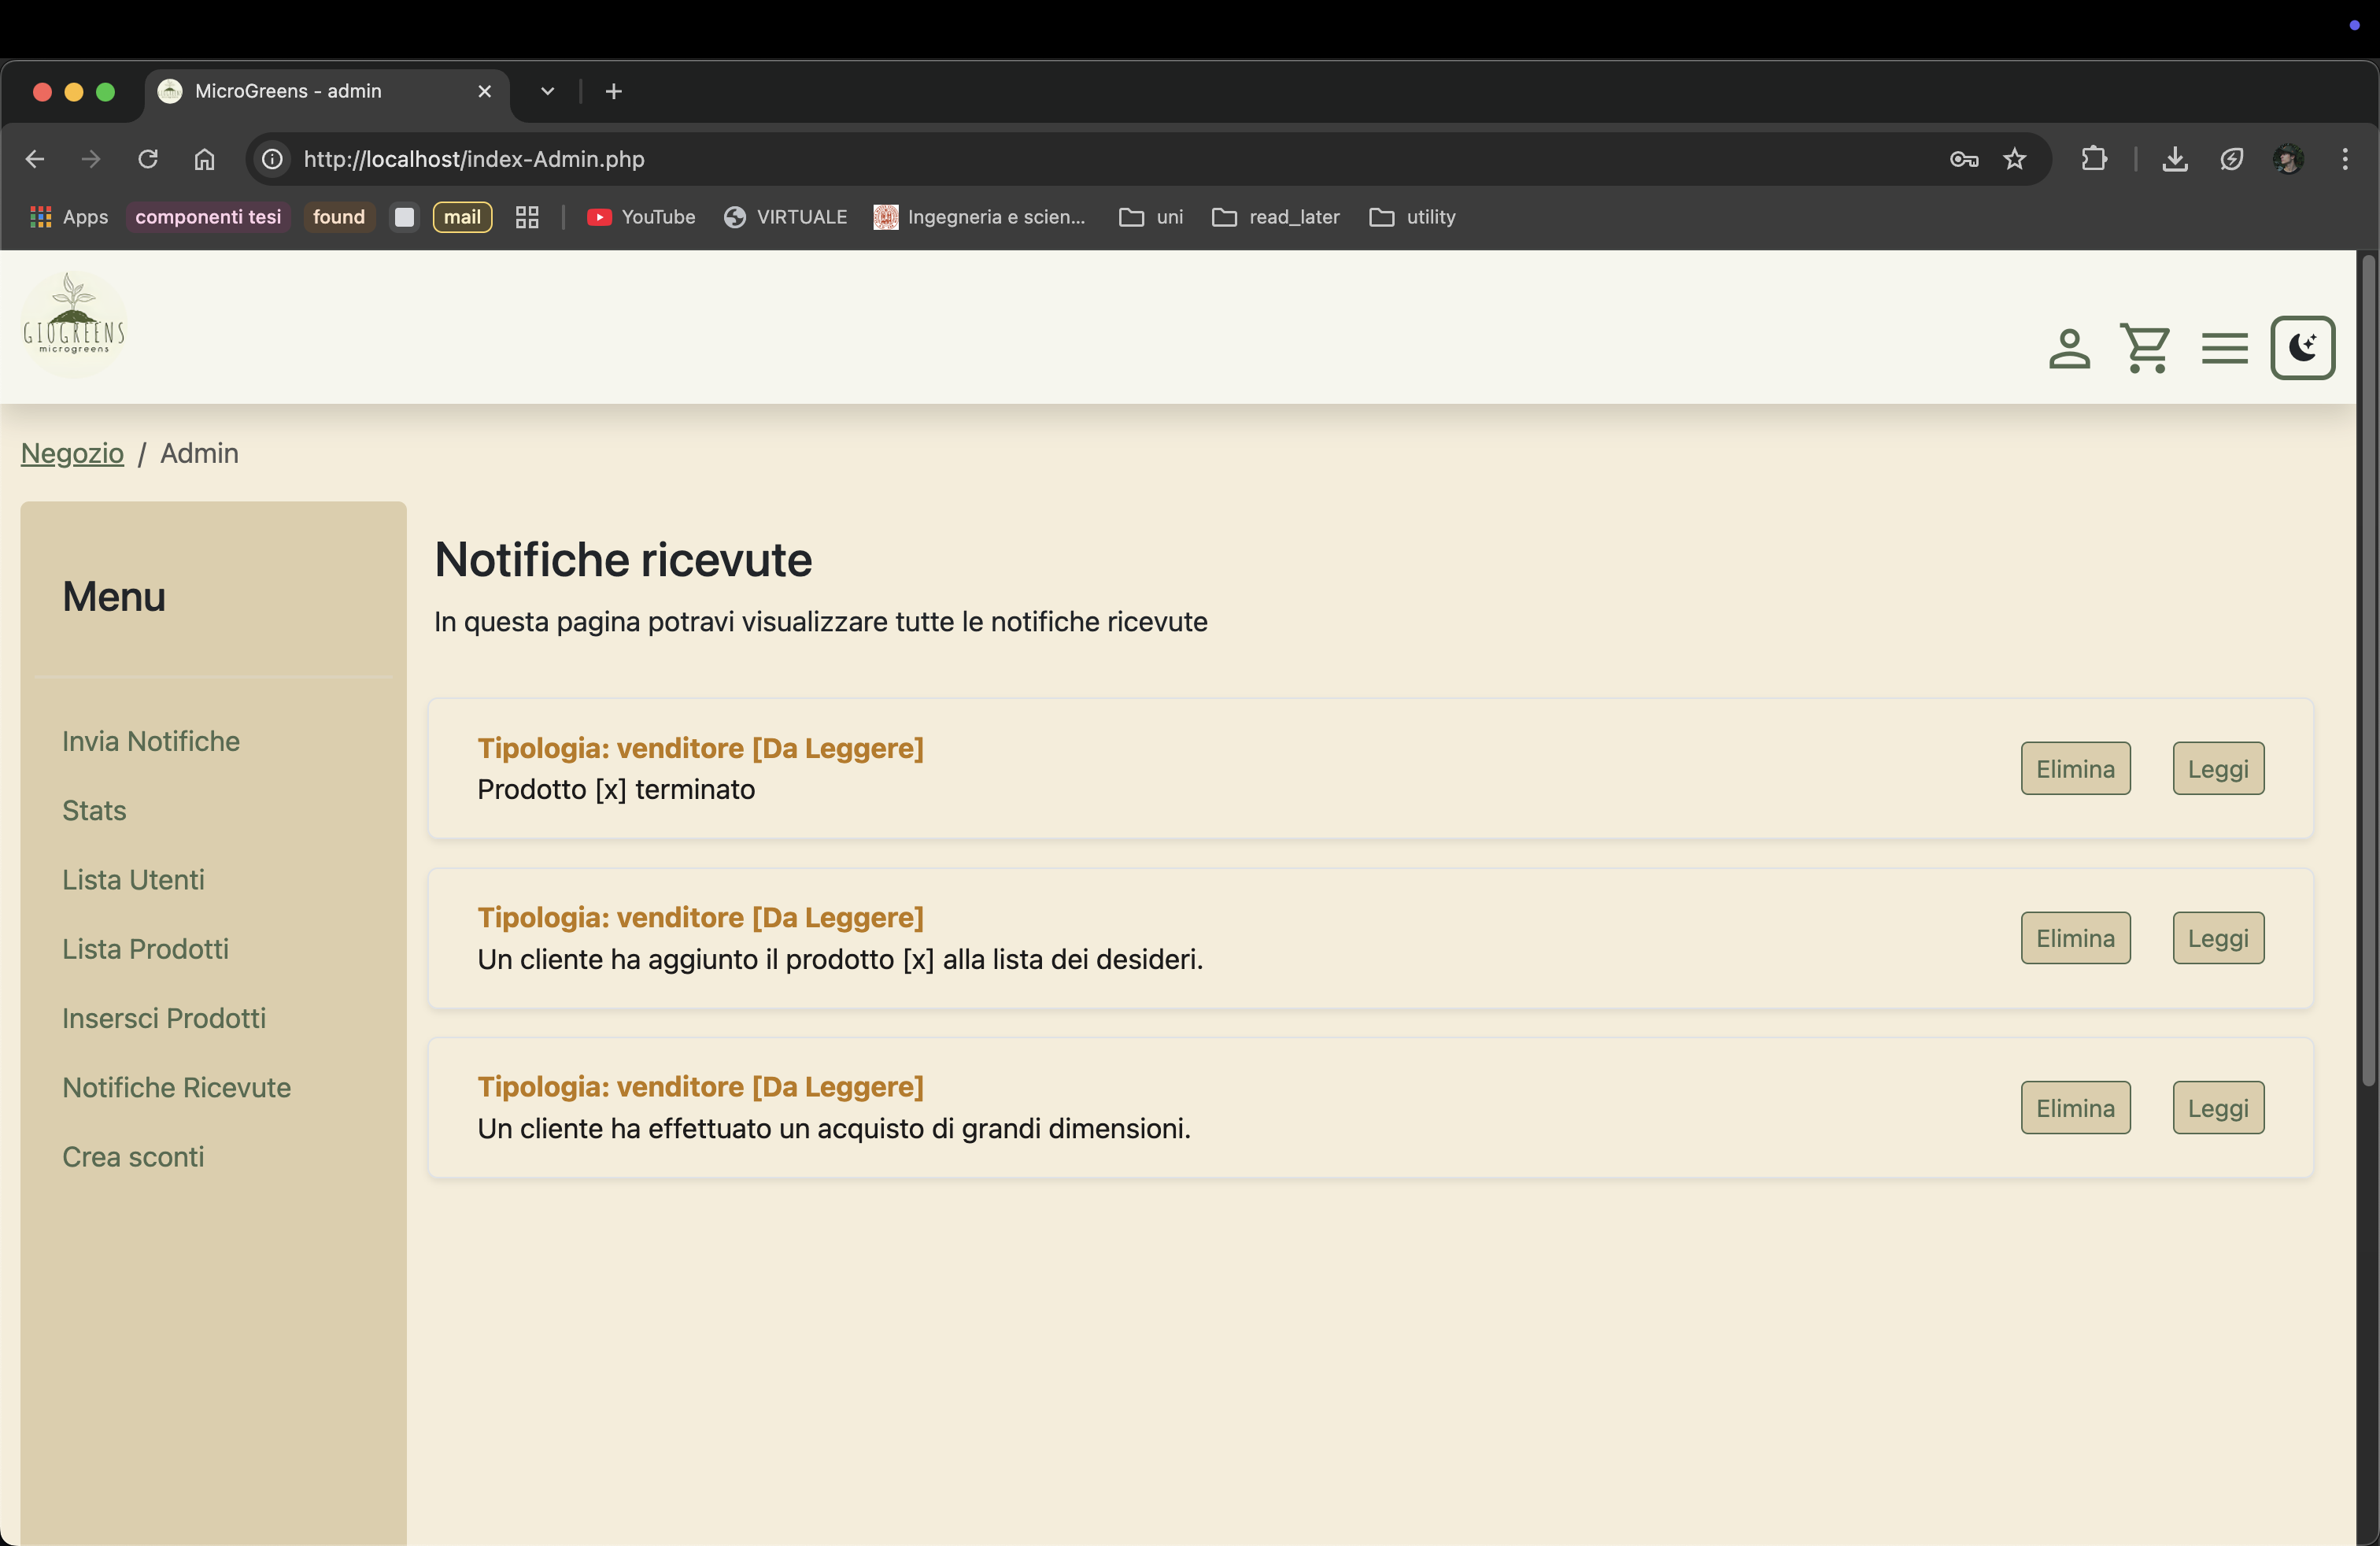2380x1546 pixels.
Task: Open the Chrome three-dot menu
Action: click(2344, 159)
